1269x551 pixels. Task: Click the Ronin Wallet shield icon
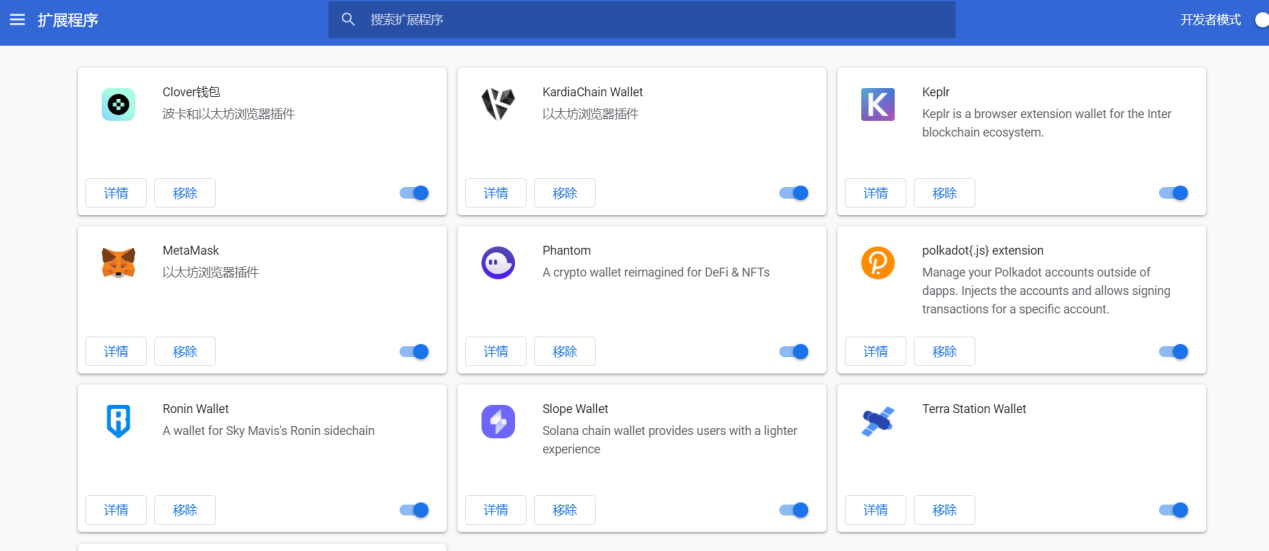pyautogui.click(x=118, y=421)
